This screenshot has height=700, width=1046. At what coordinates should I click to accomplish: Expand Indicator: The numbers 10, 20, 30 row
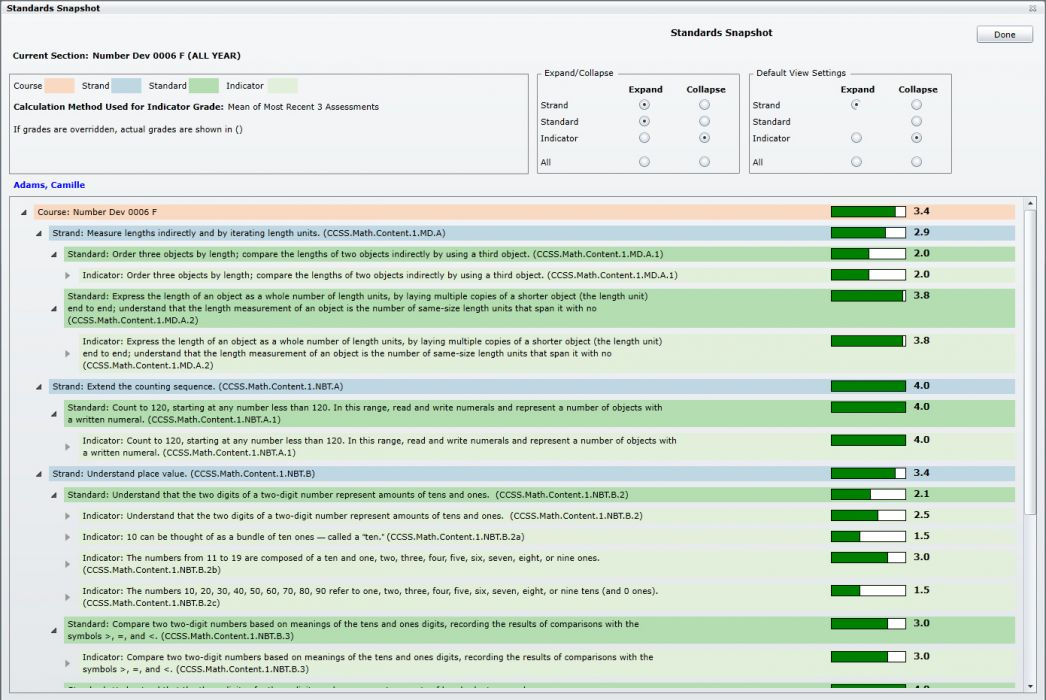(x=67, y=597)
